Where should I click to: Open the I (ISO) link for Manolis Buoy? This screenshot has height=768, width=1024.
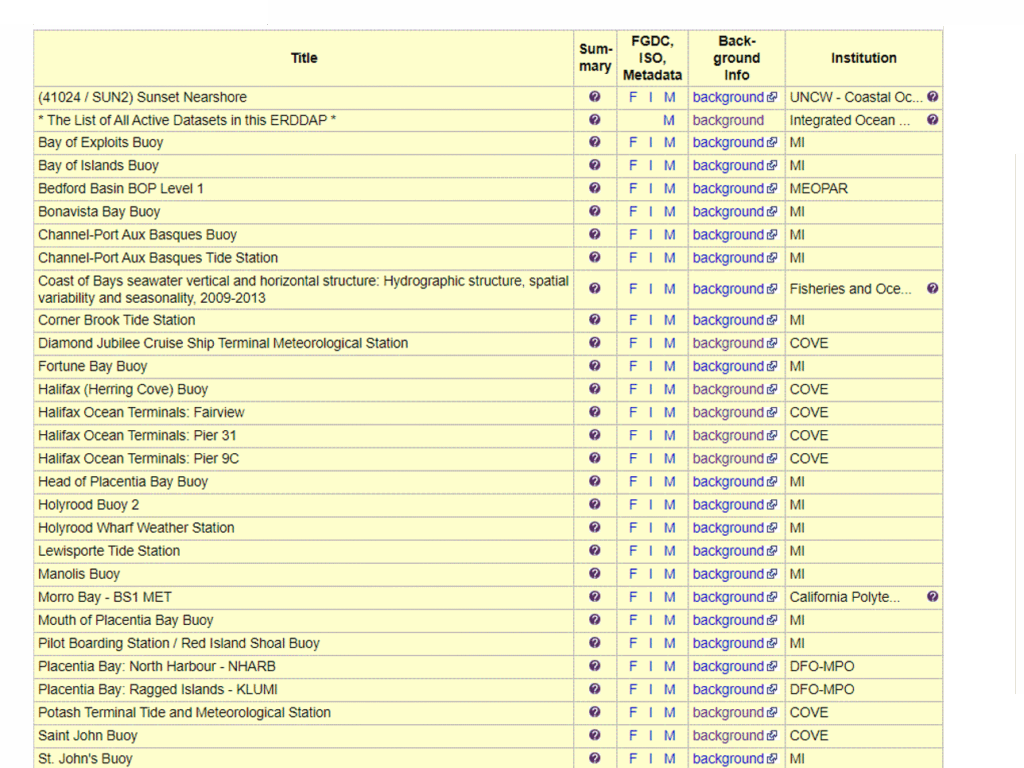coord(650,574)
